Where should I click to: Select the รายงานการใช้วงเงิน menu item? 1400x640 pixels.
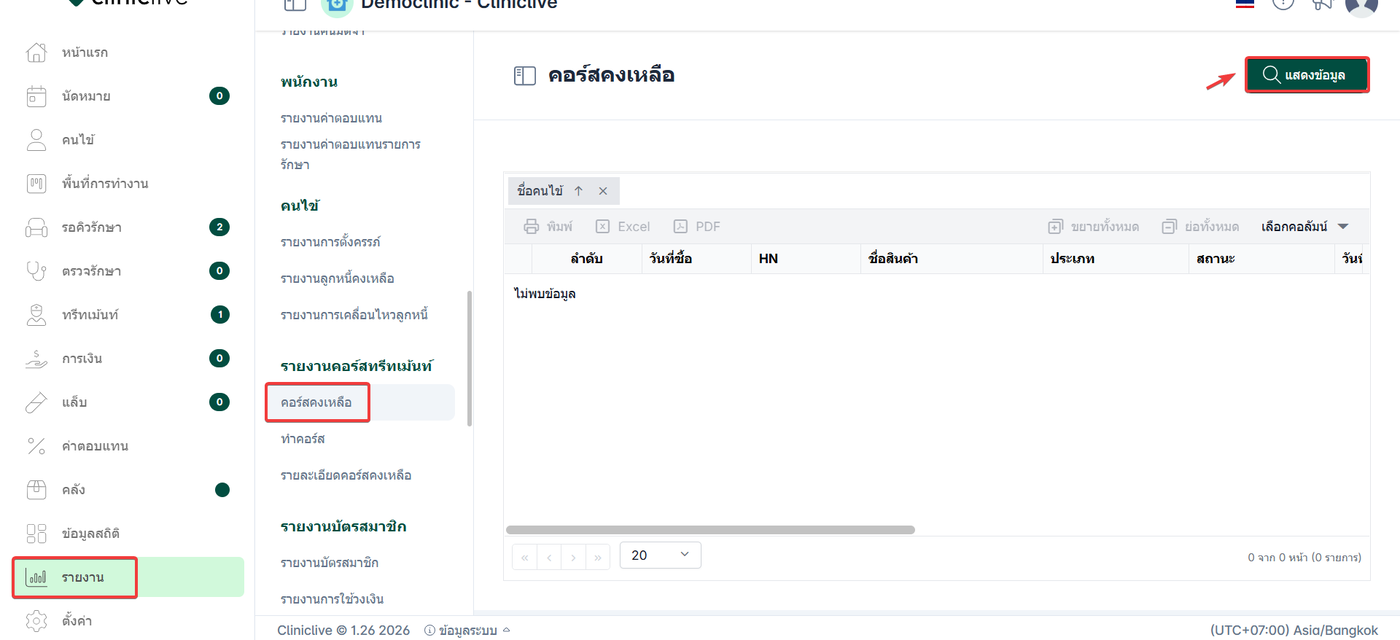click(332, 599)
